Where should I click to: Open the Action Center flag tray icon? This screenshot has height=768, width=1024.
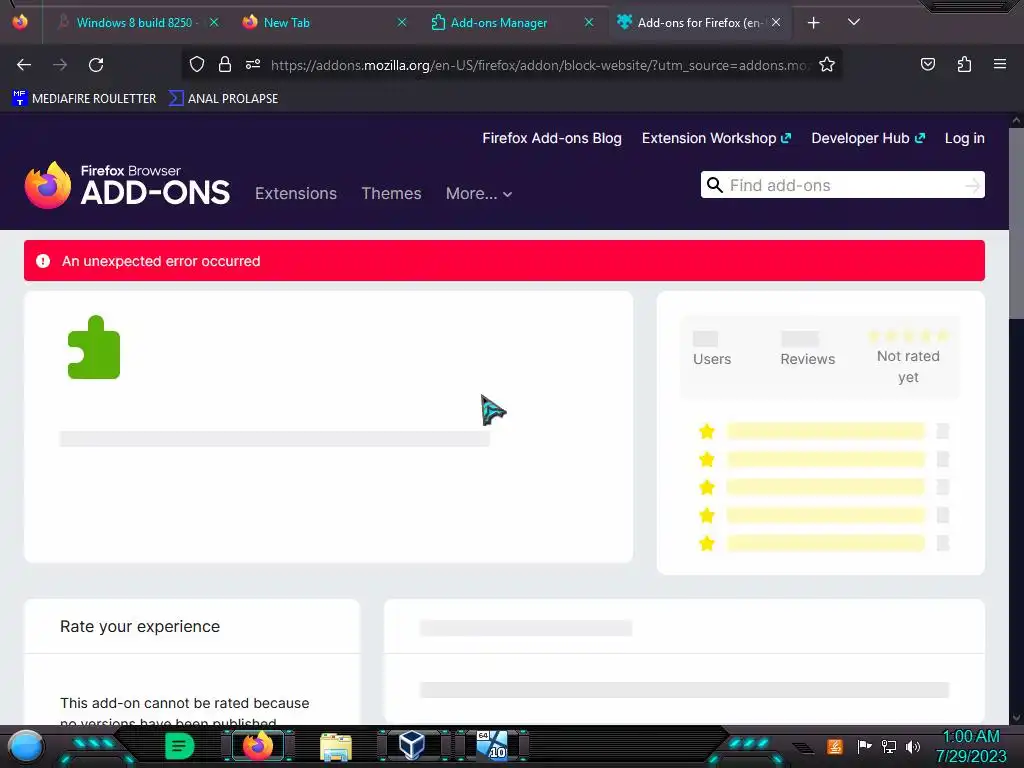point(864,746)
